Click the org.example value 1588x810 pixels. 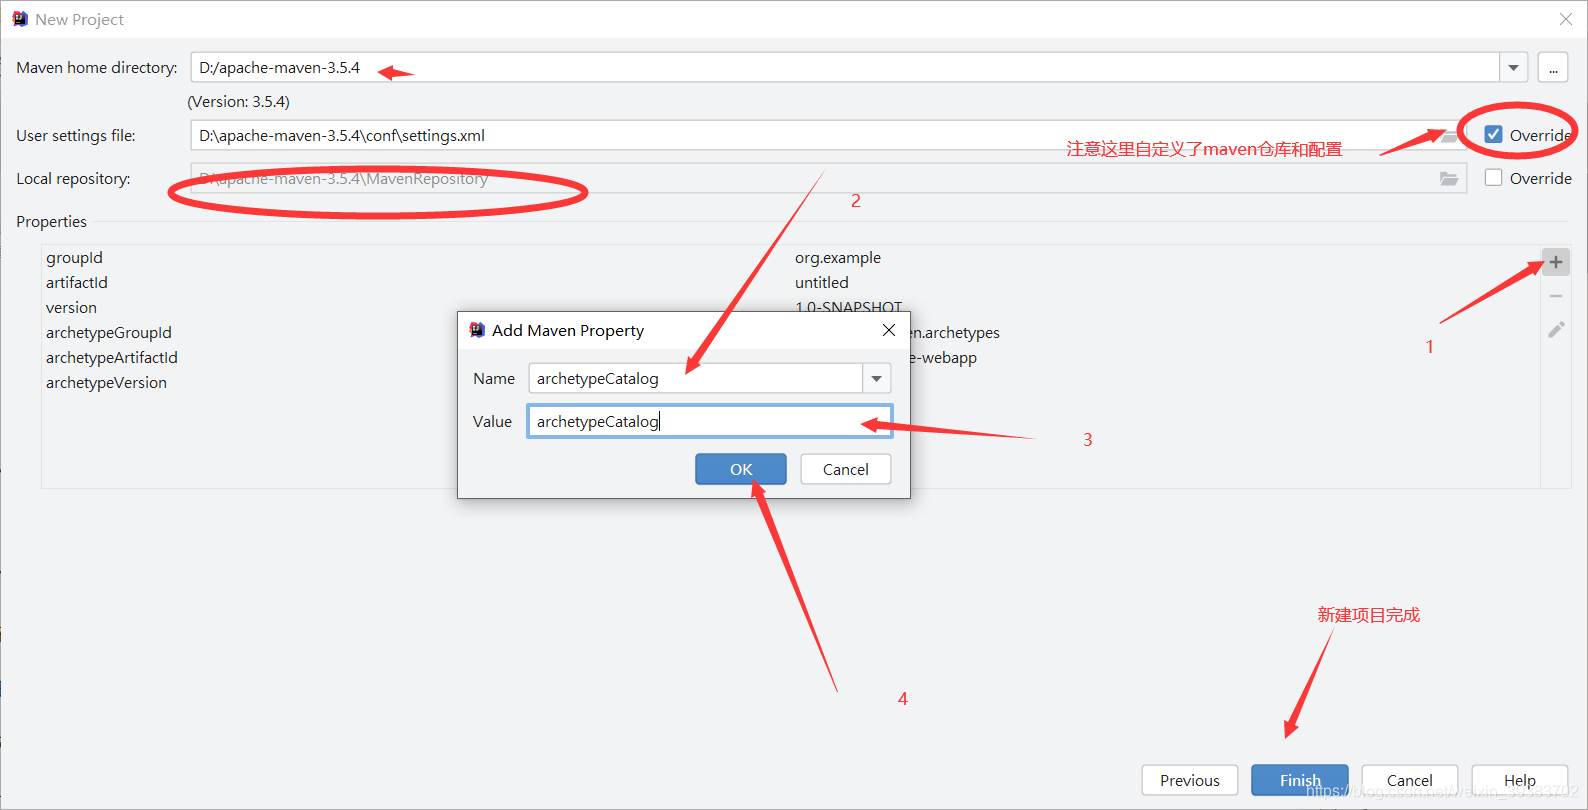point(838,258)
